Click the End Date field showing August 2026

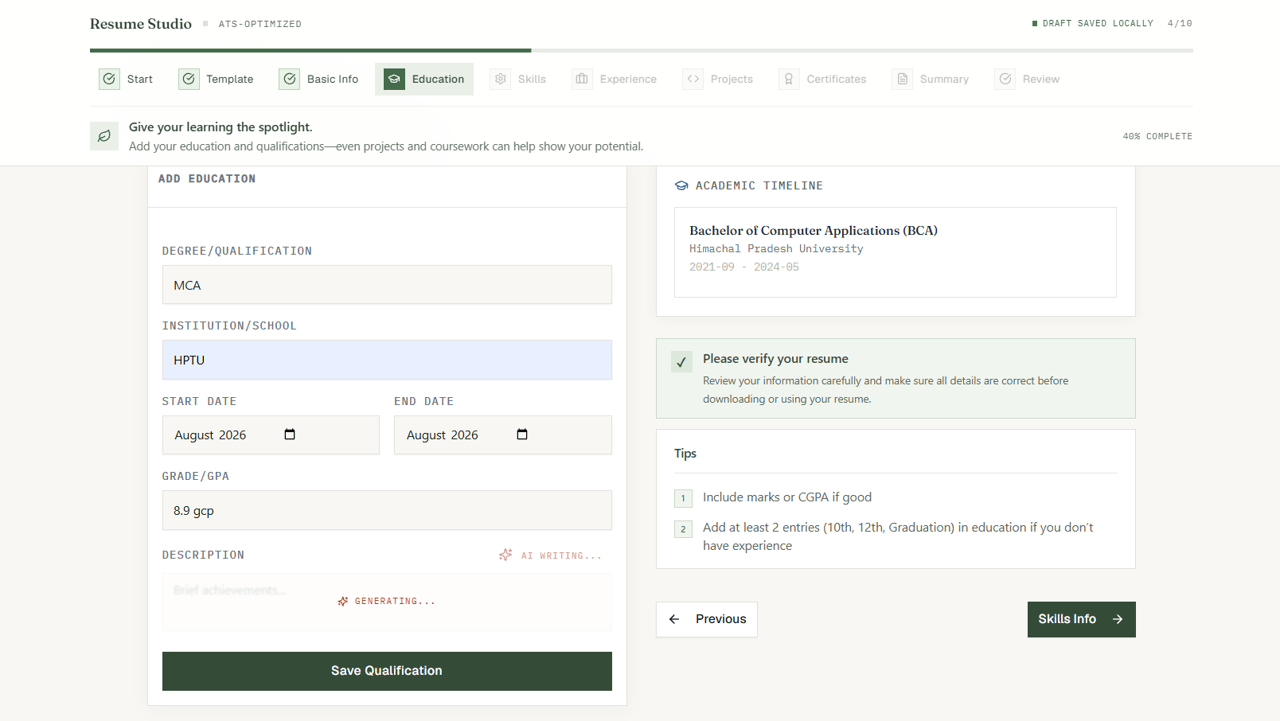tap(503, 435)
